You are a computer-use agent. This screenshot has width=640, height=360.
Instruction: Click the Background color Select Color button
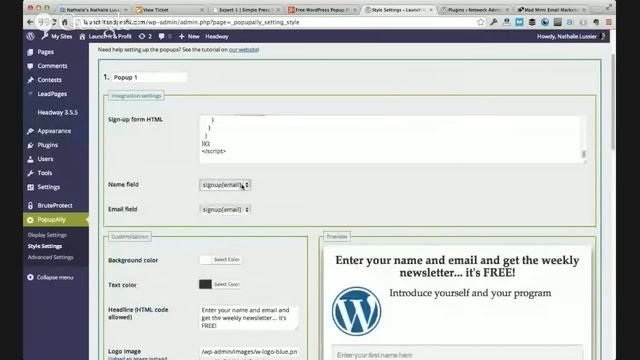point(227,260)
